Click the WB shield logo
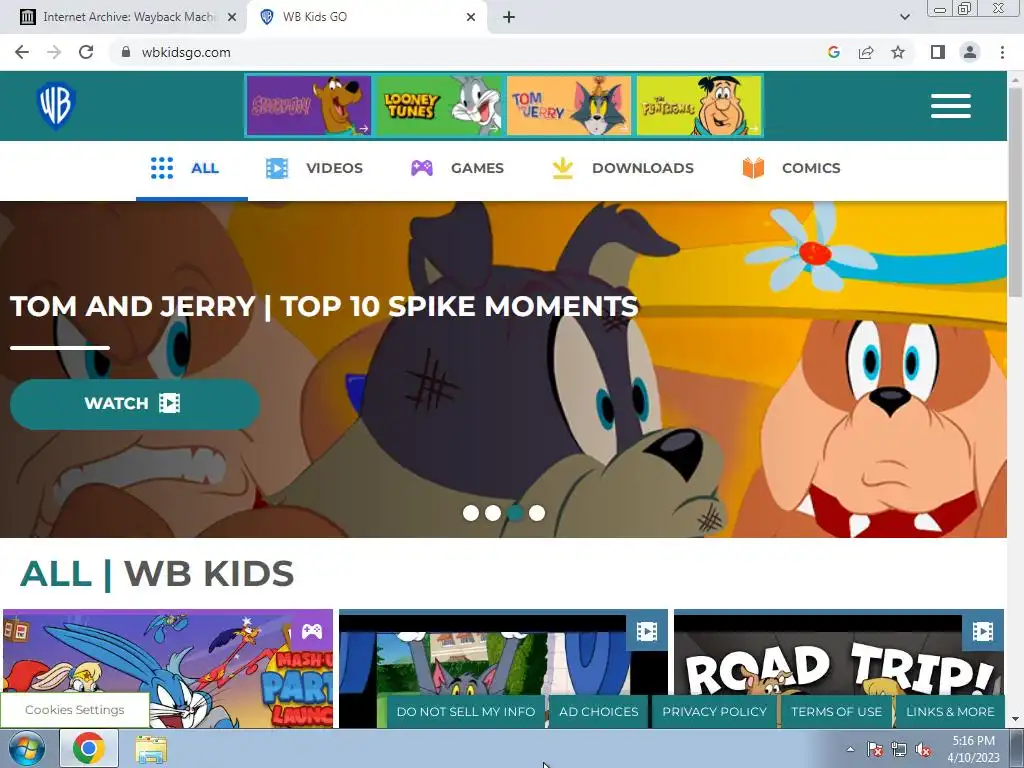 click(x=56, y=106)
